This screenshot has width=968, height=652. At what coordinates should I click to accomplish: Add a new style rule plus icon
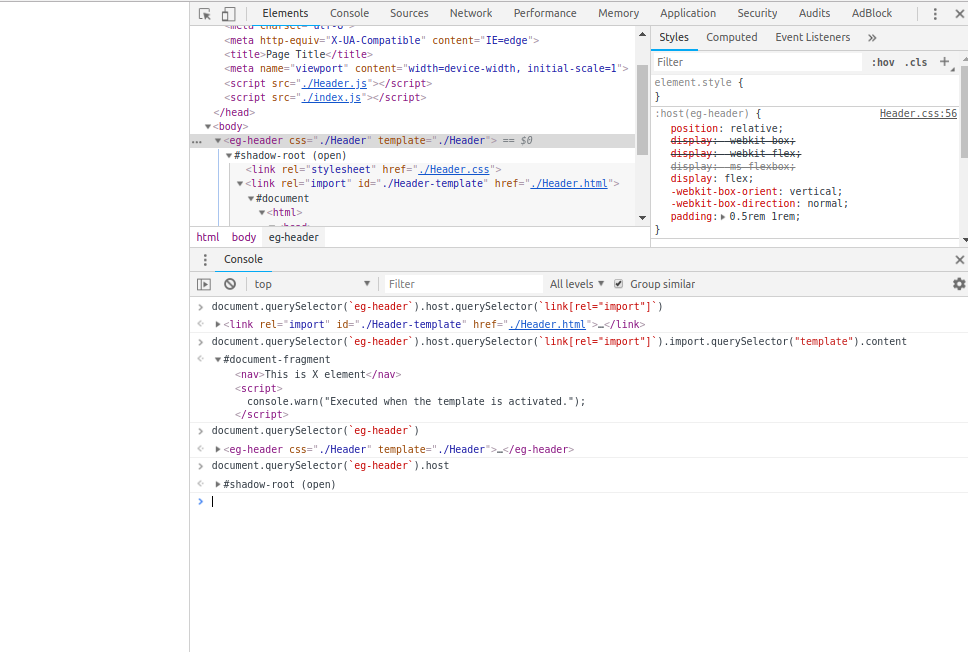tap(945, 61)
